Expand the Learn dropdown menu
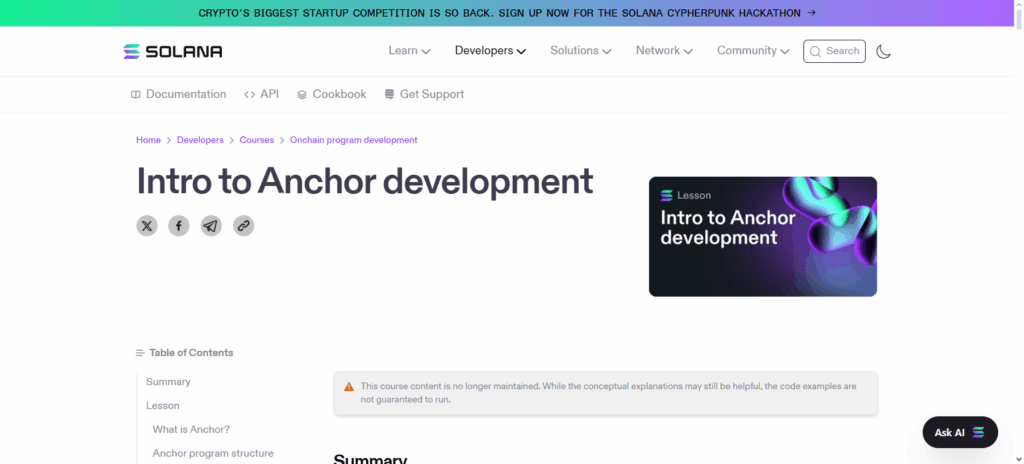1024x464 pixels. tap(409, 51)
